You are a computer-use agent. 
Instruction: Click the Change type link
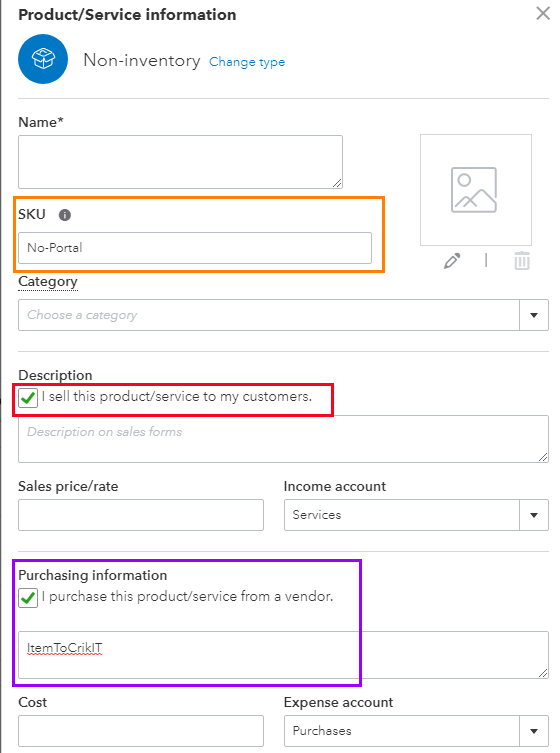pos(247,62)
